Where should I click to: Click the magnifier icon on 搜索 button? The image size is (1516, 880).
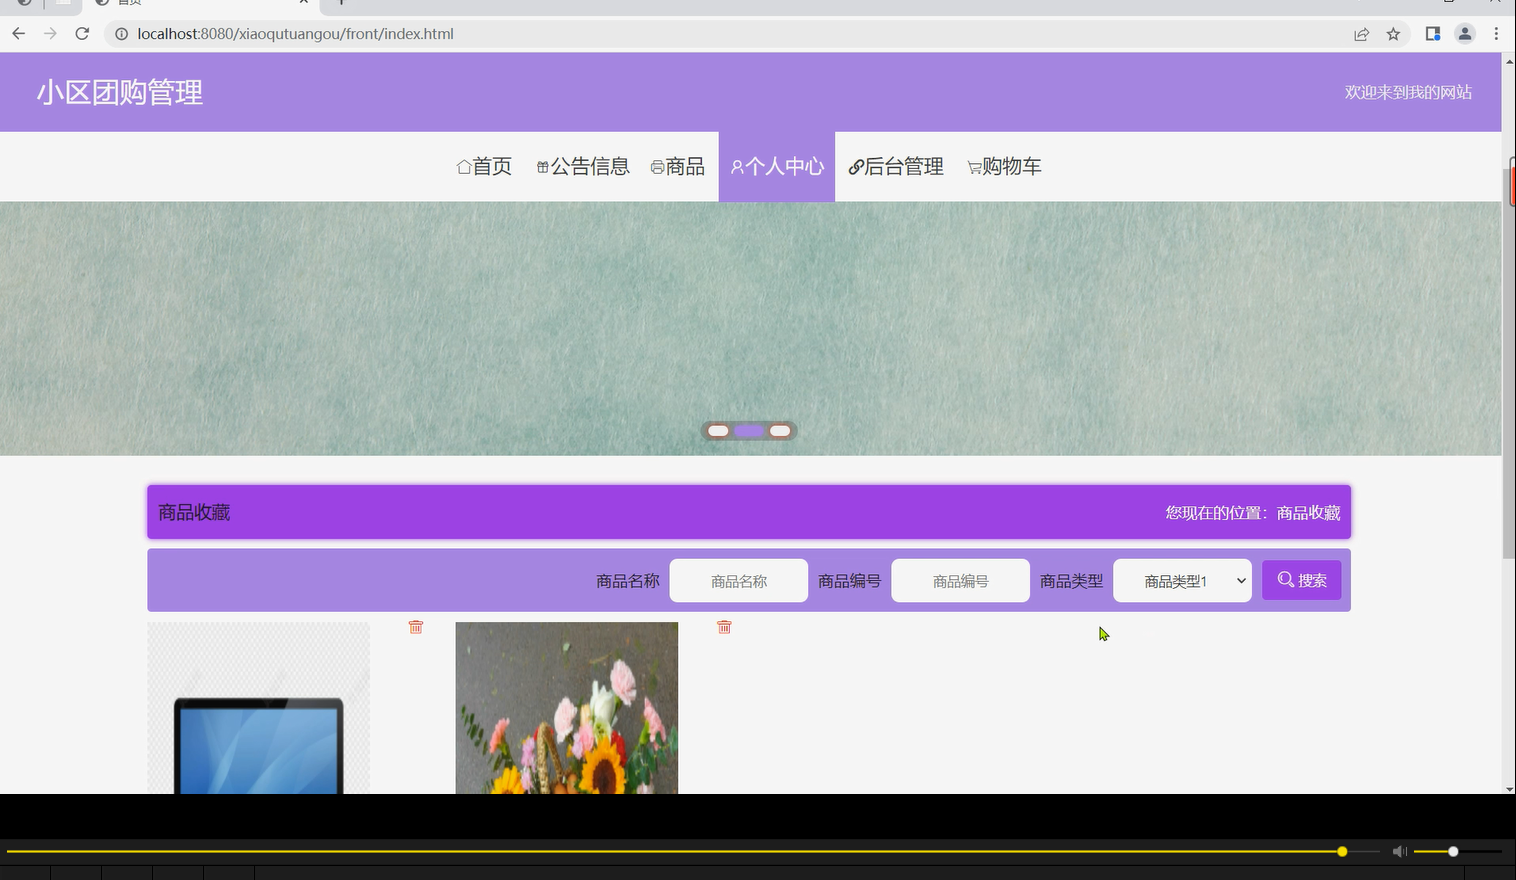[1284, 580]
